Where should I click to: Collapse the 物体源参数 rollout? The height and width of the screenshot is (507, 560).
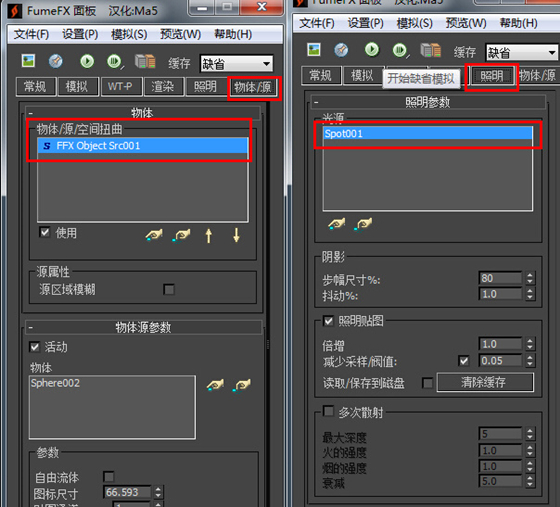pos(31,327)
